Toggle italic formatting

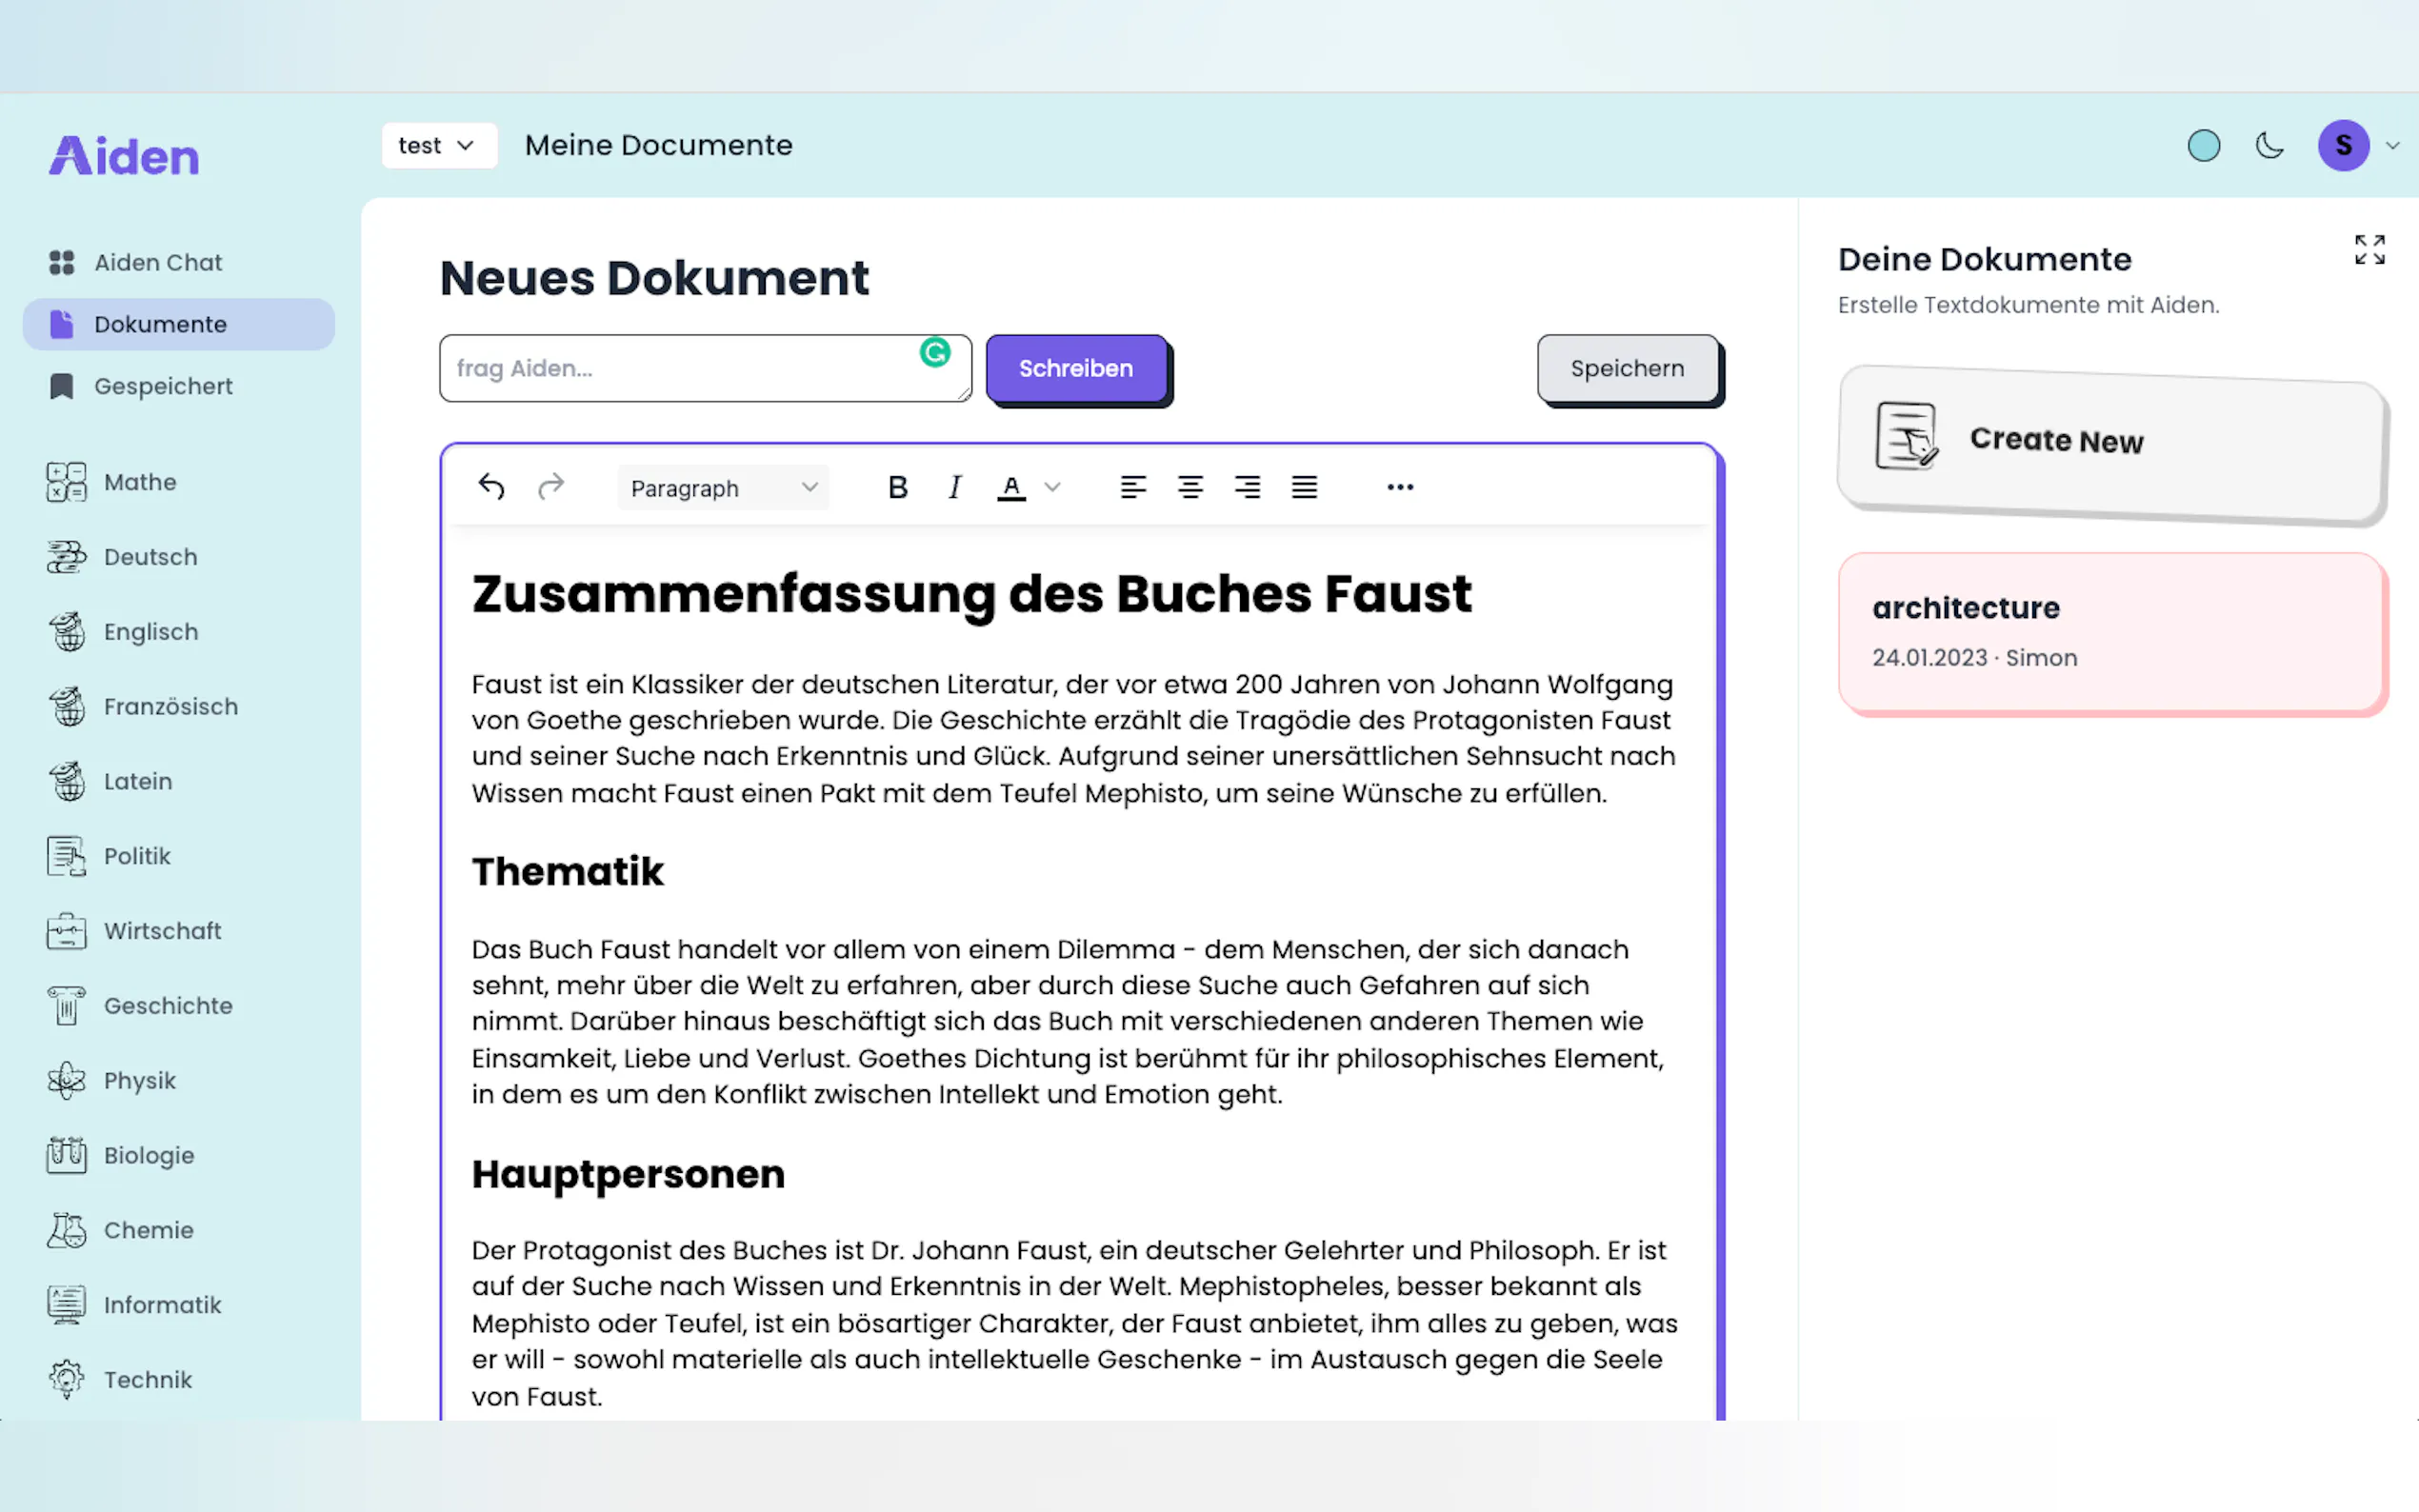(x=954, y=487)
